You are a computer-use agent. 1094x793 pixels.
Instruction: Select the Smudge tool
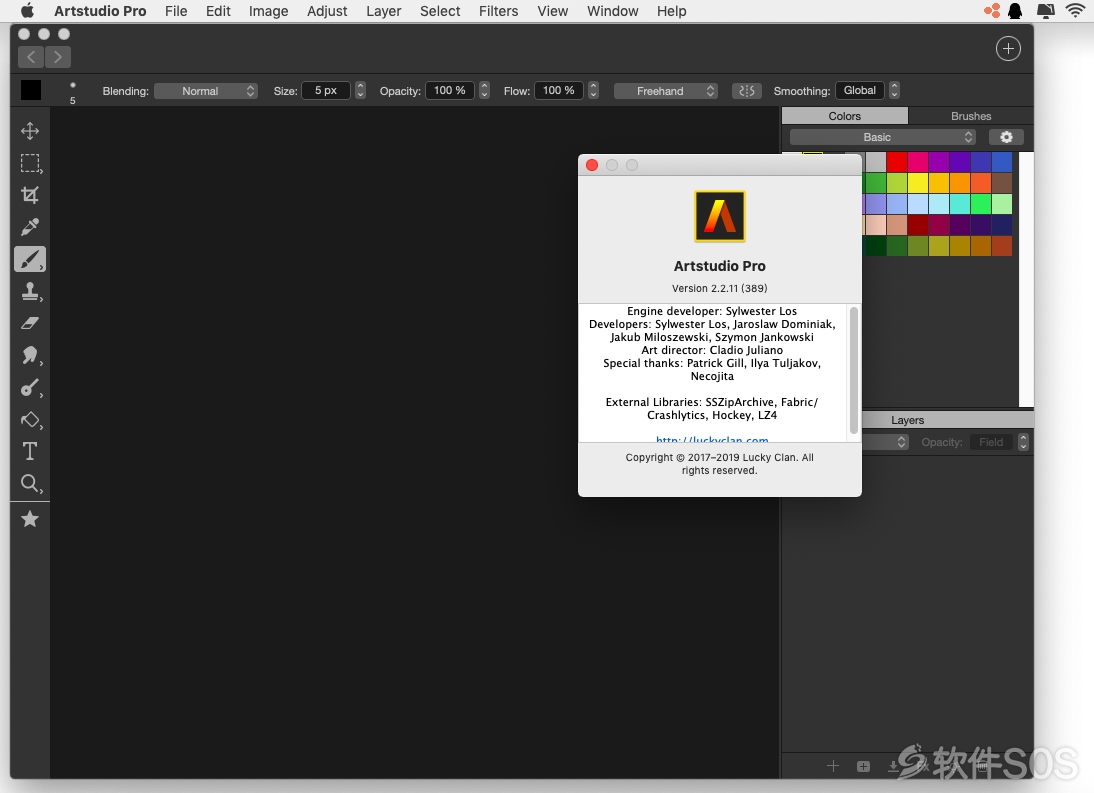click(x=30, y=356)
